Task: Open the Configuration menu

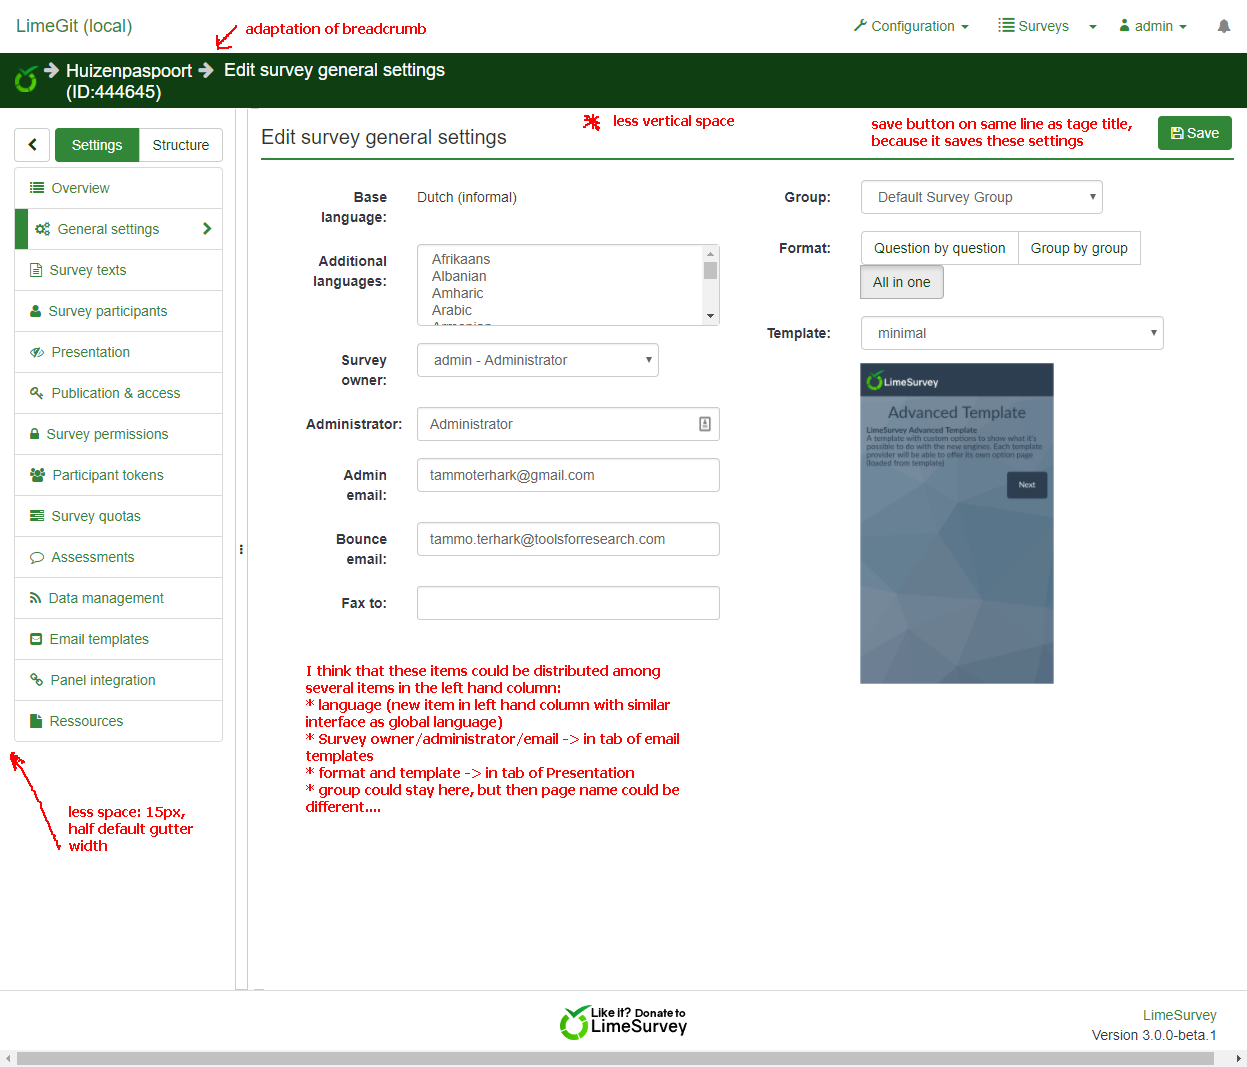Action: (x=911, y=26)
